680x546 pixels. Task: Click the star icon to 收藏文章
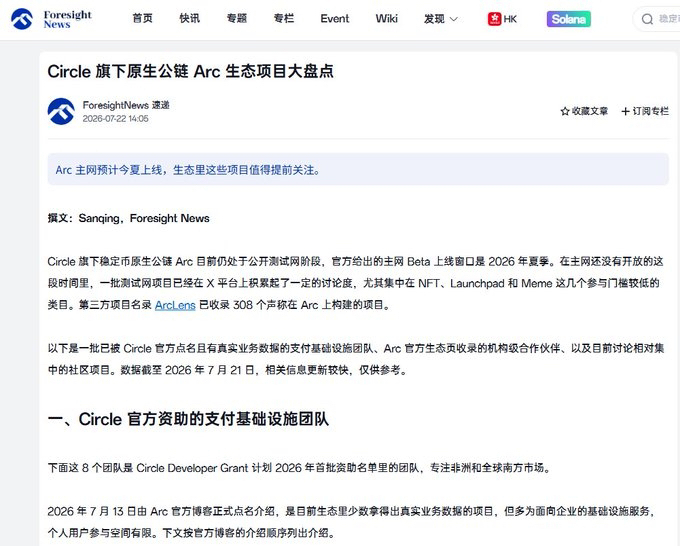565,111
